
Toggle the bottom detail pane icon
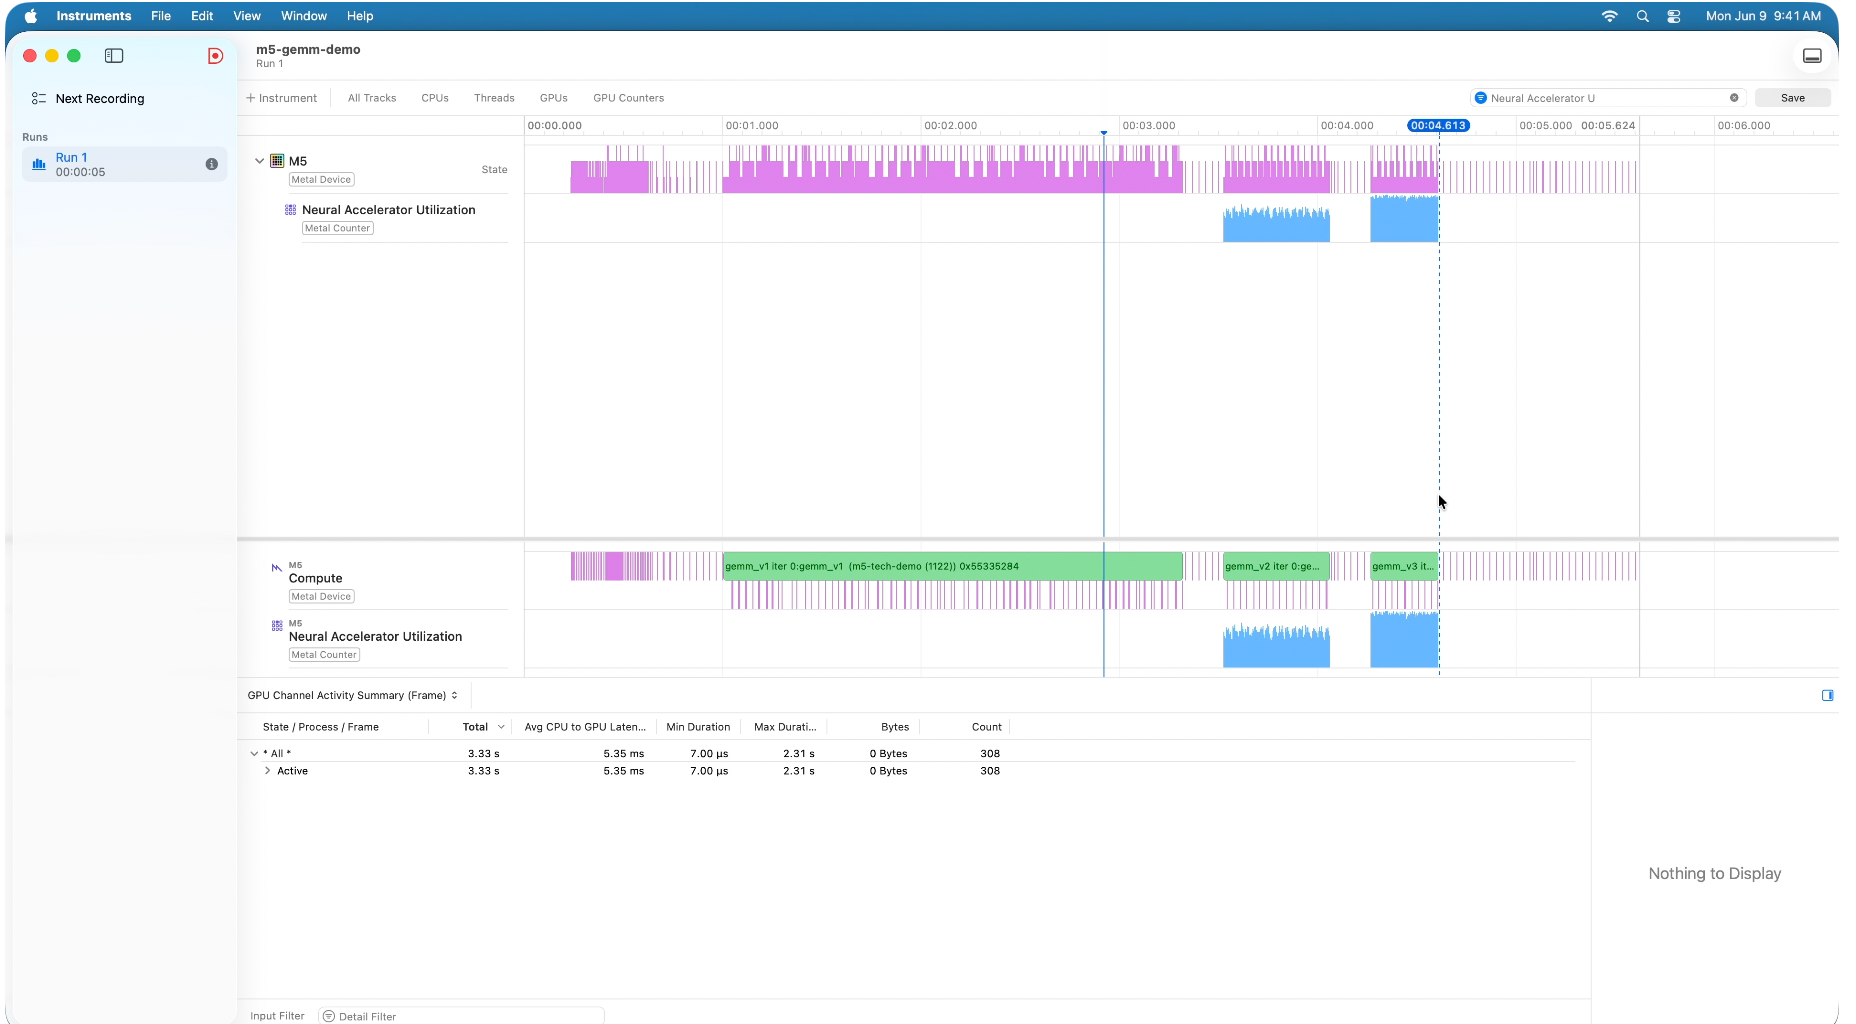point(1812,56)
